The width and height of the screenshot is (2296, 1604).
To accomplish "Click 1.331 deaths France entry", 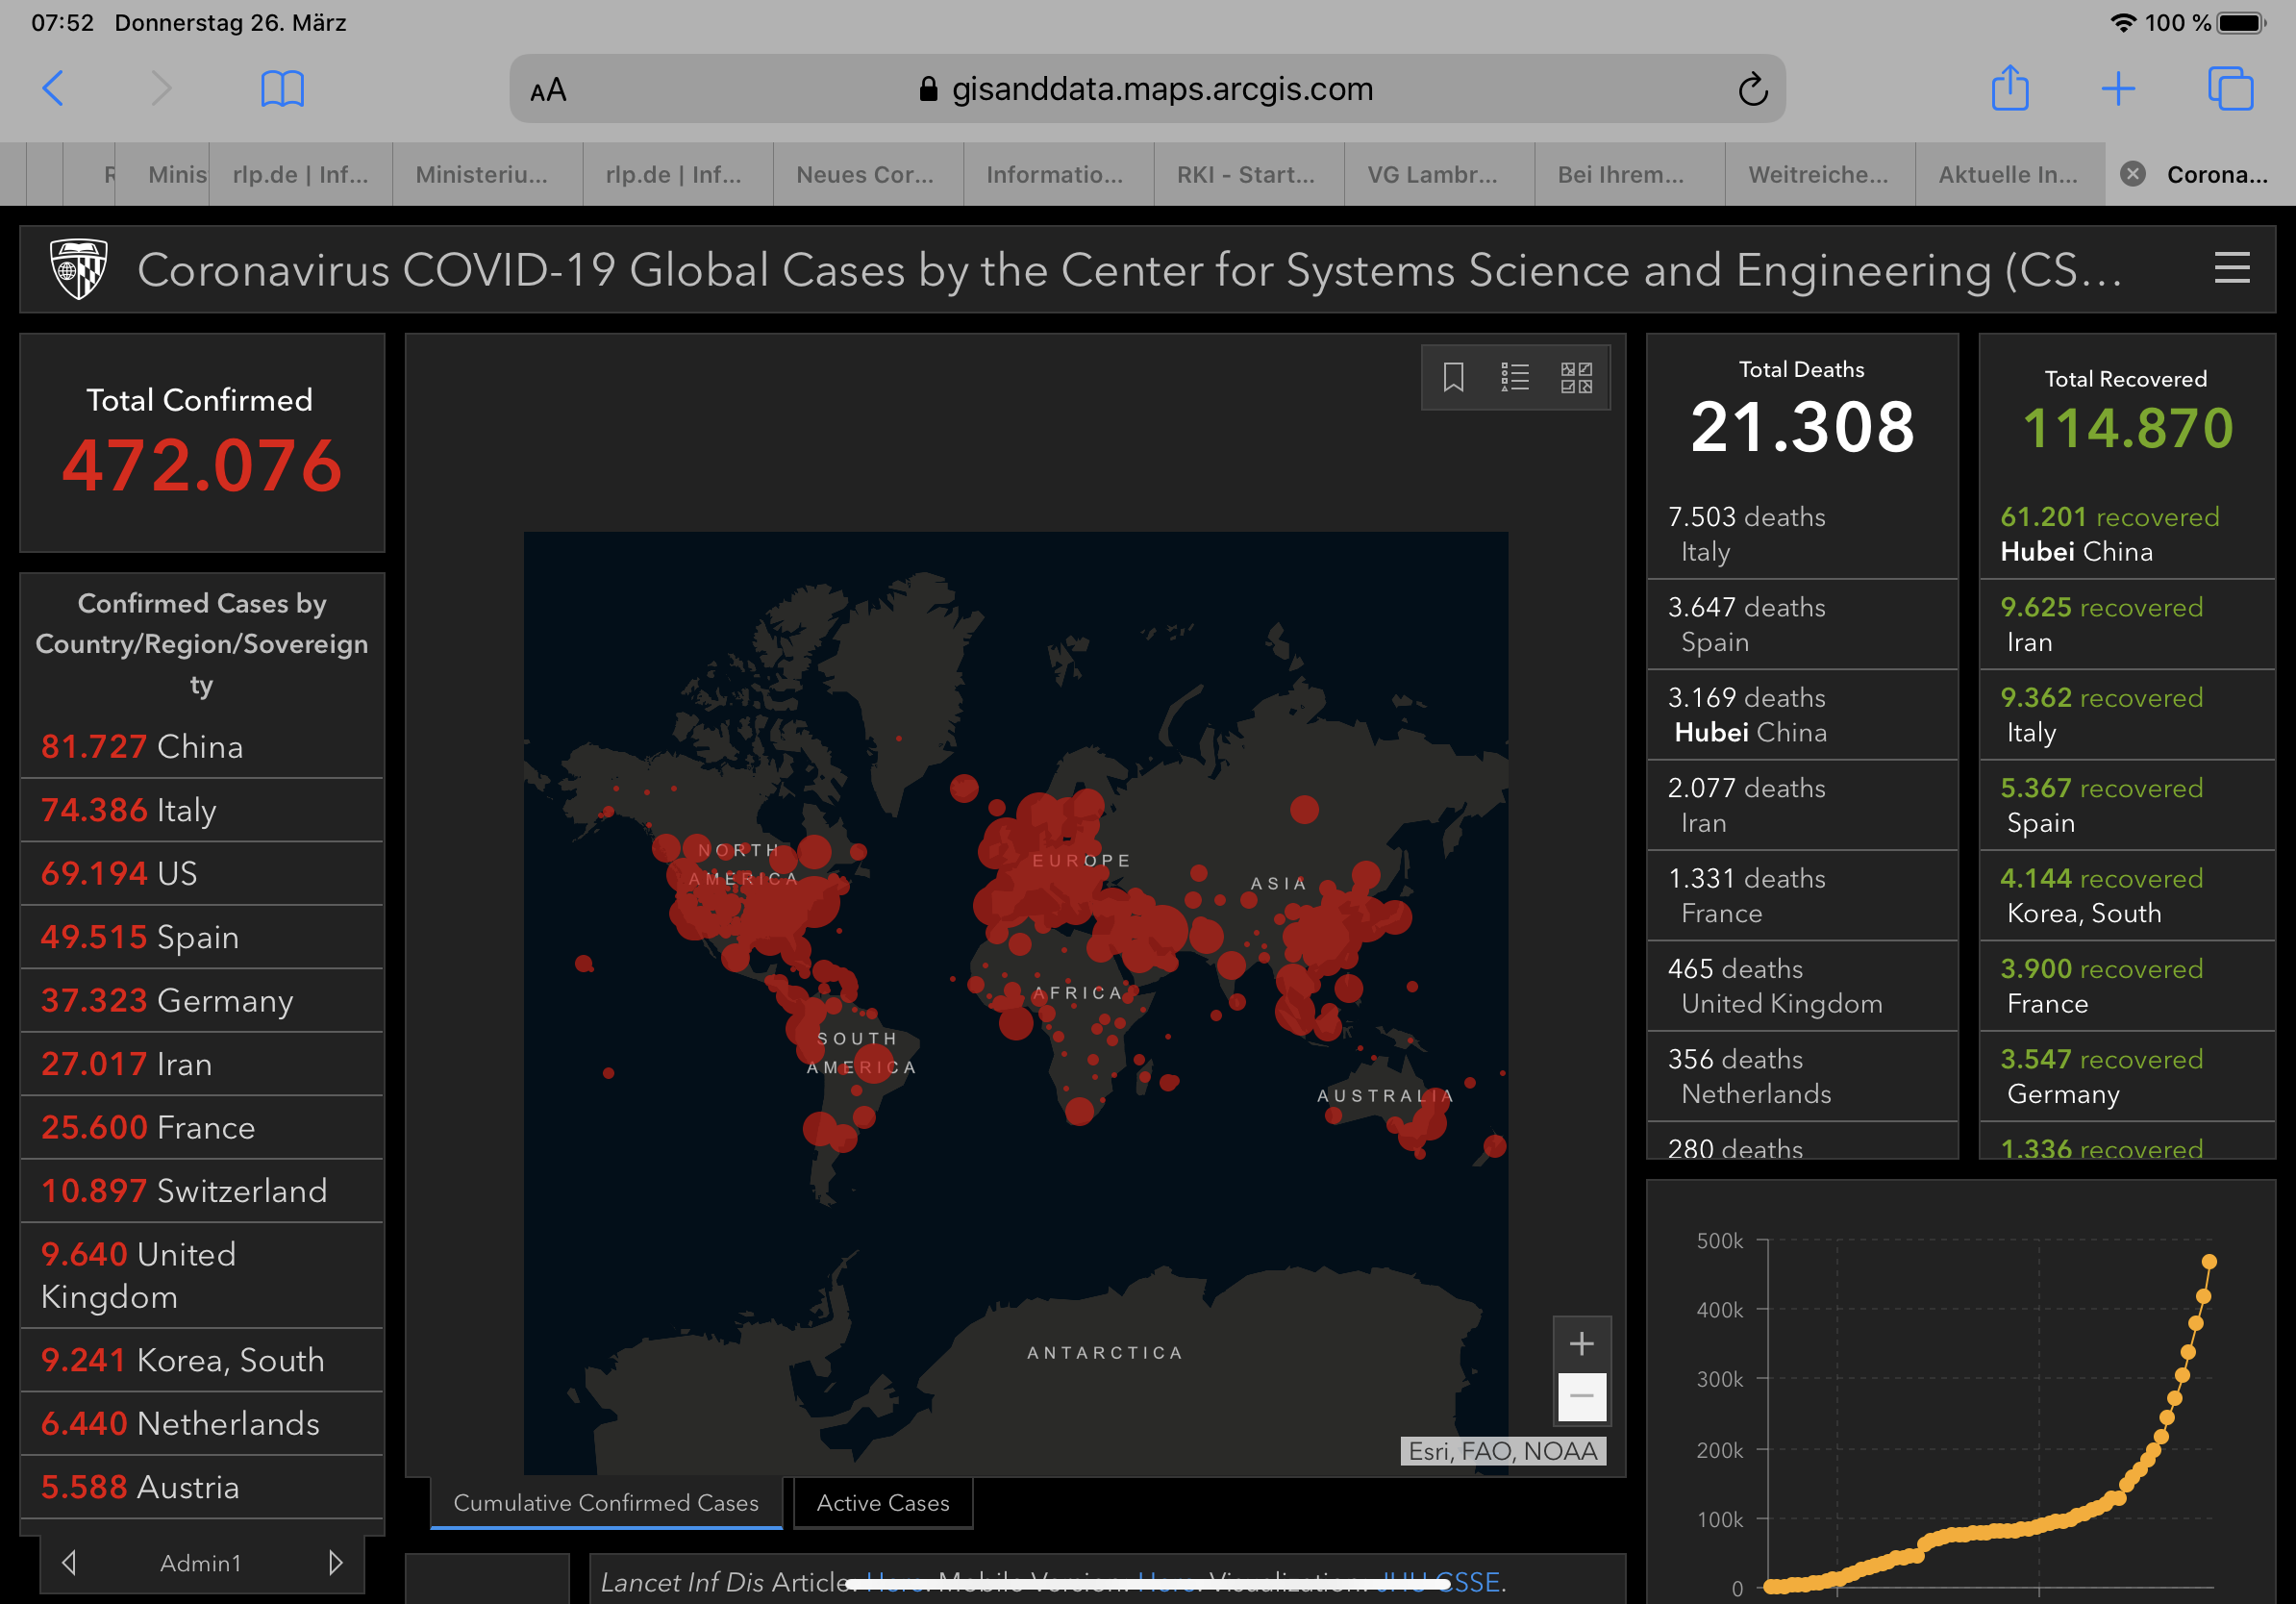I will 1802,895.
